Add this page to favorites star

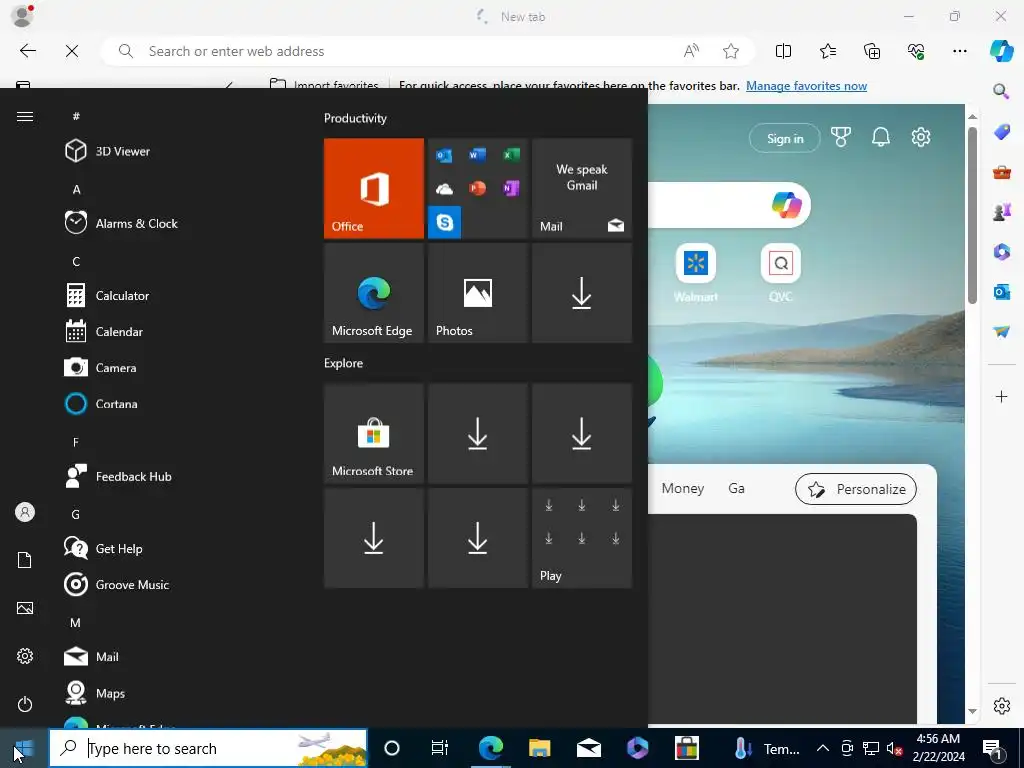click(x=731, y=51)
